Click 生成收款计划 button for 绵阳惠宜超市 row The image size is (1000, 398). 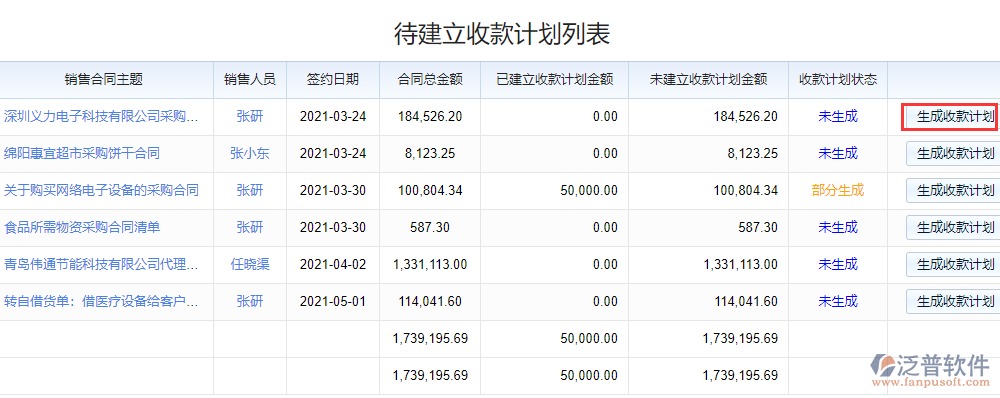pyautogui.click(x=953, y=154)
